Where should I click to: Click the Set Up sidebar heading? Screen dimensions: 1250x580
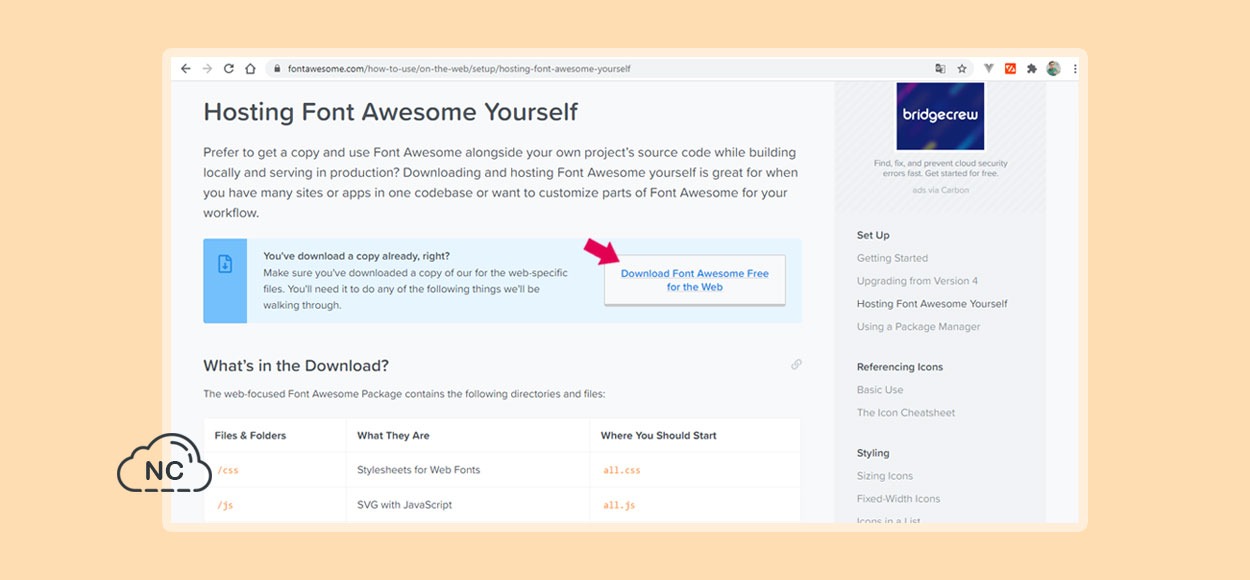tap(873, 235)
